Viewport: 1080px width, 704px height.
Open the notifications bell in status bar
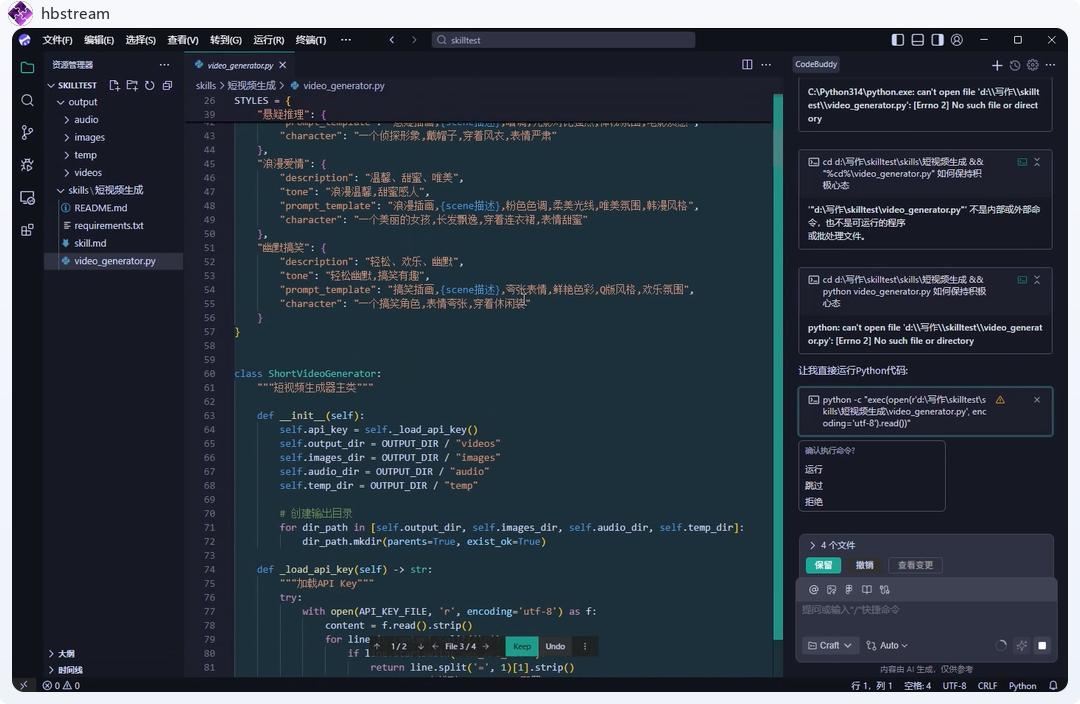[x=1053, y=685]
